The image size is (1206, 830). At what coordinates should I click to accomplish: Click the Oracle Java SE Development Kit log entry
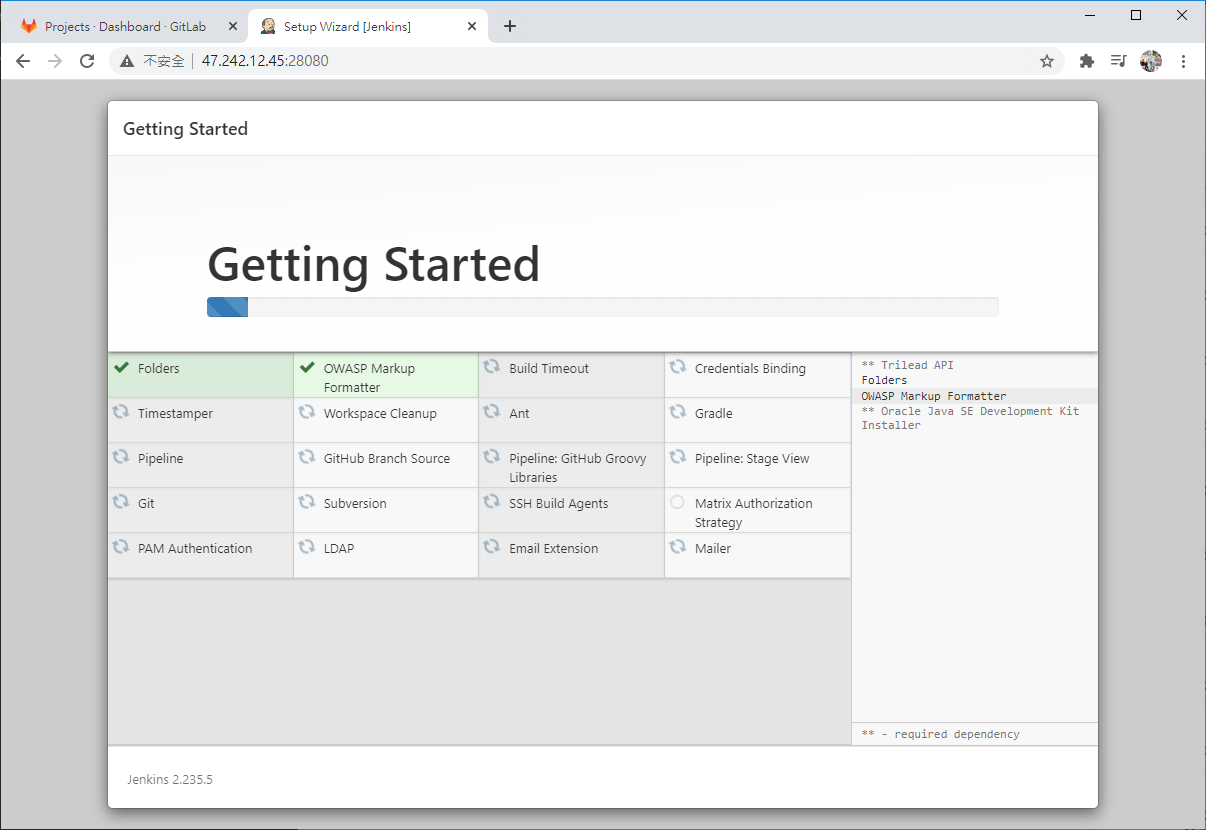point(970,418)
